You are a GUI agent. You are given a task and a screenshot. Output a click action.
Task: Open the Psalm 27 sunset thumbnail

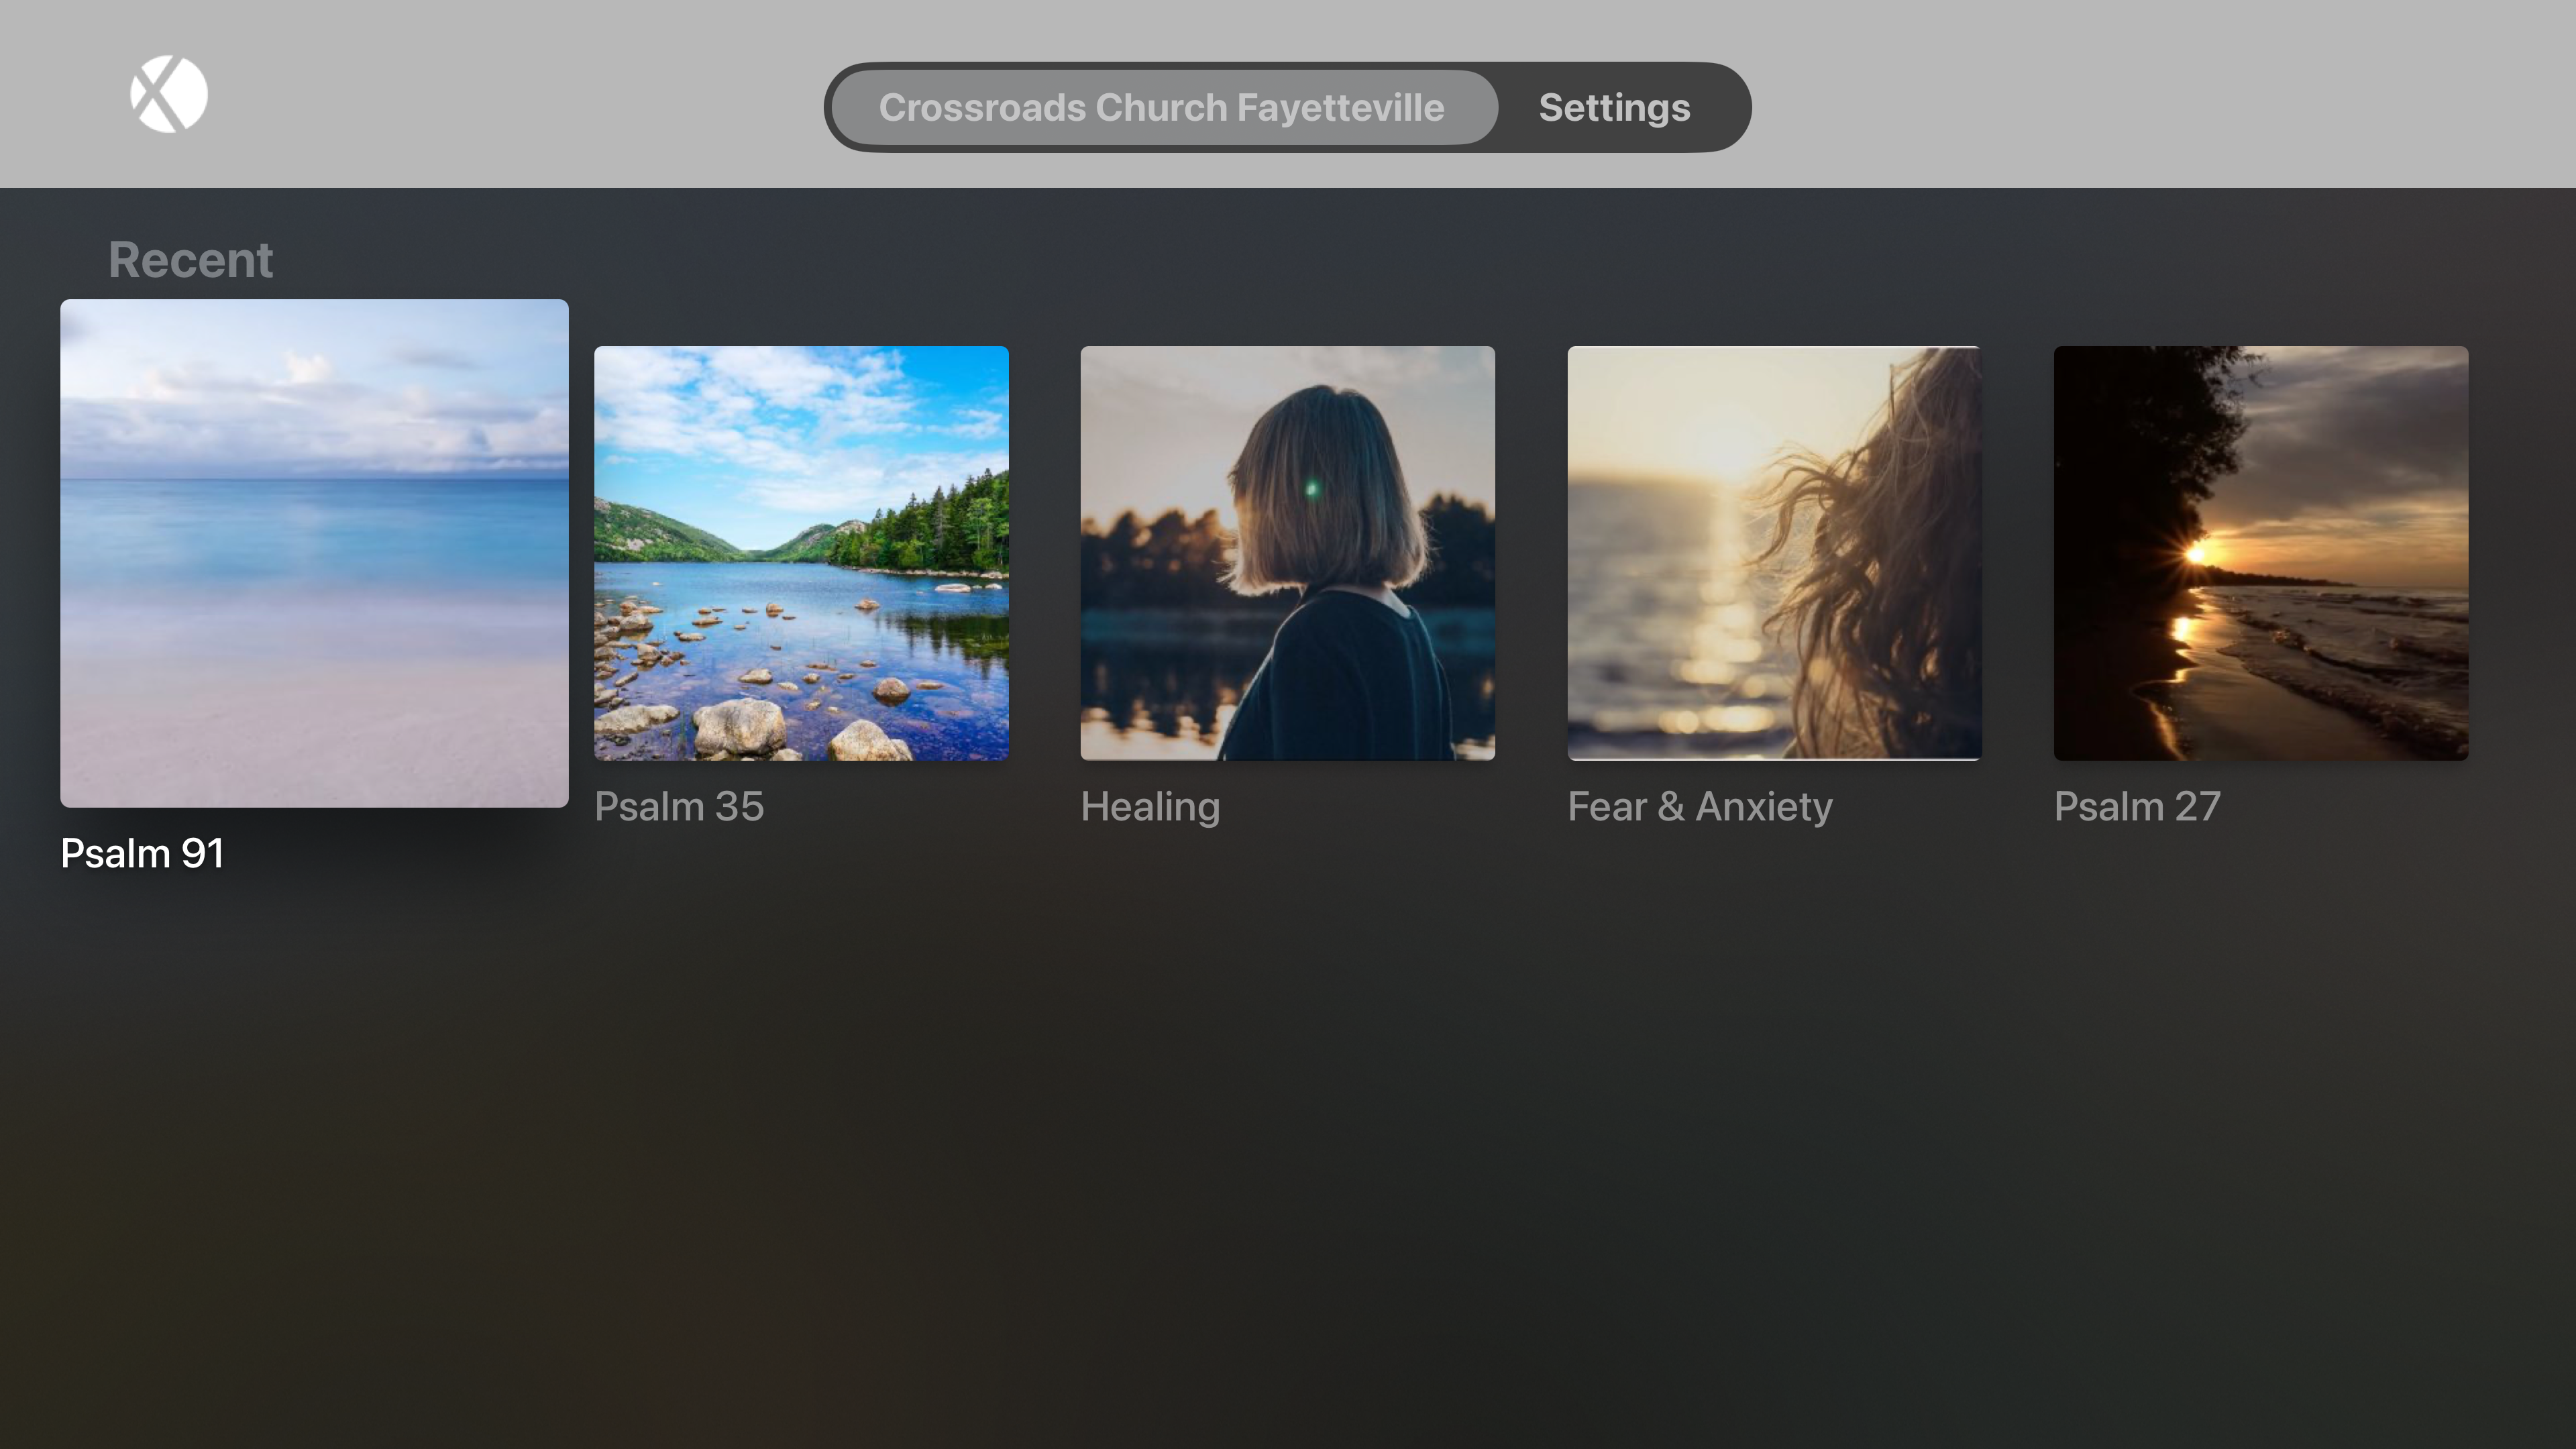click(2261, 553)
